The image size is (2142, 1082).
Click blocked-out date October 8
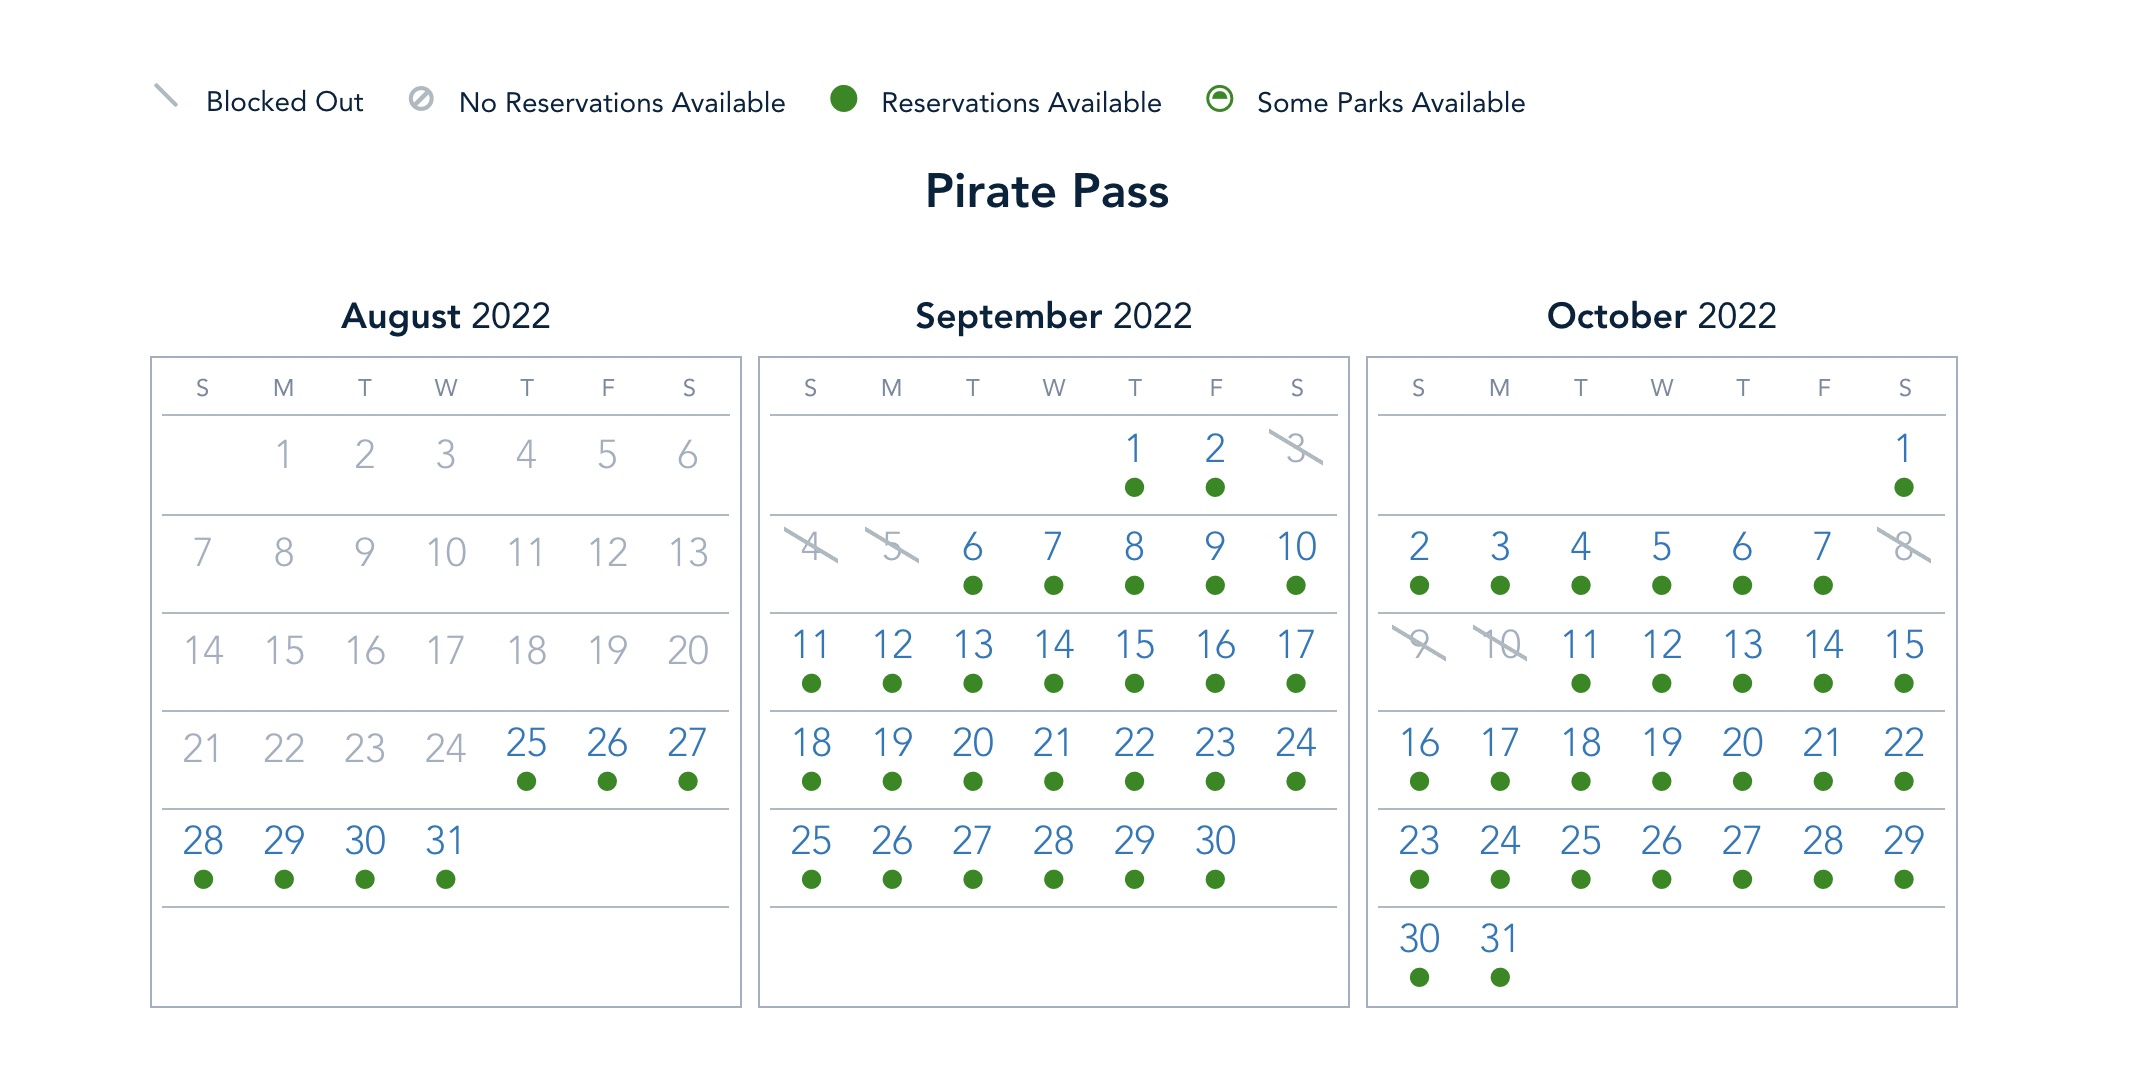1903,546
